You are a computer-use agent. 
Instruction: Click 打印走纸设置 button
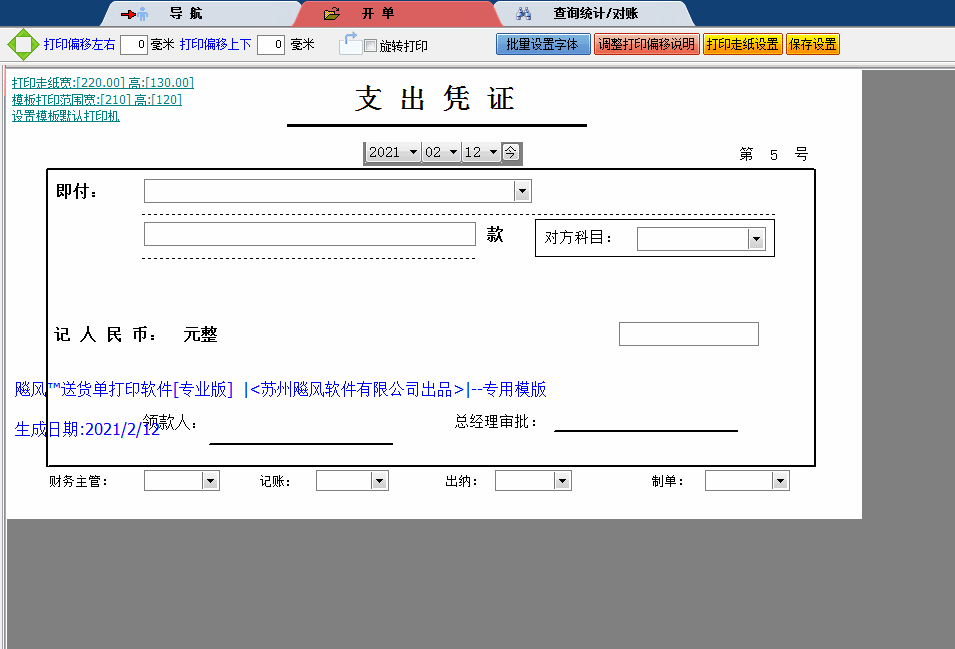pos(742,44)
